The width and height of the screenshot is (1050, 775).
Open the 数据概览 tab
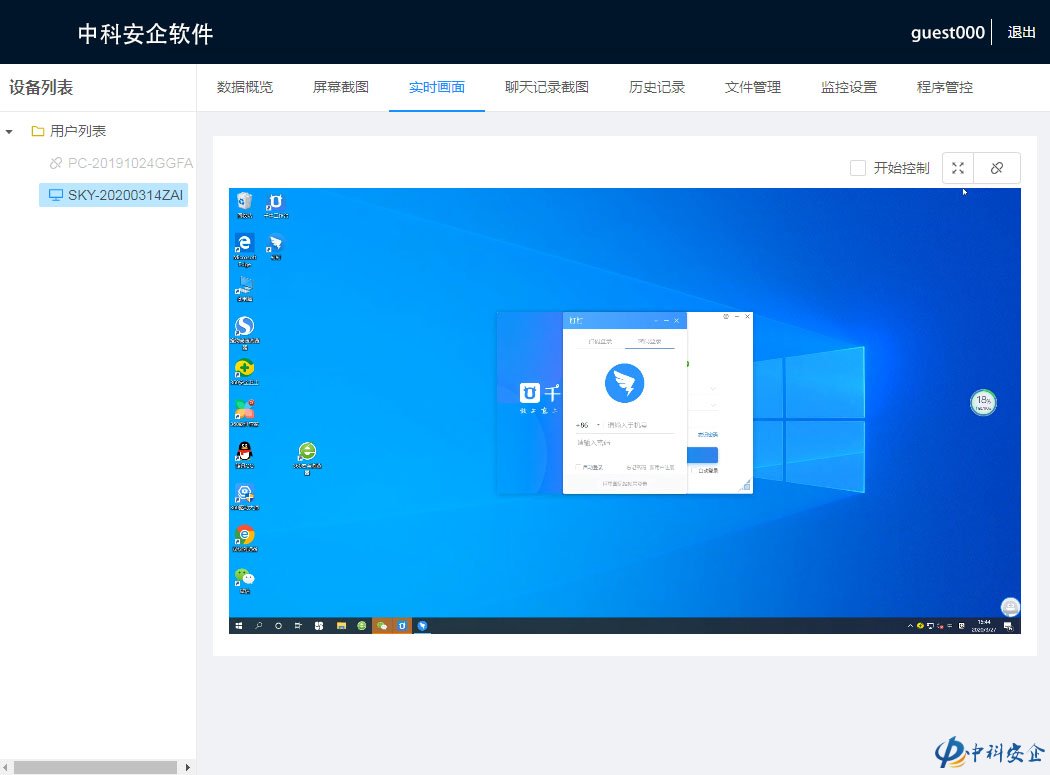244,87
